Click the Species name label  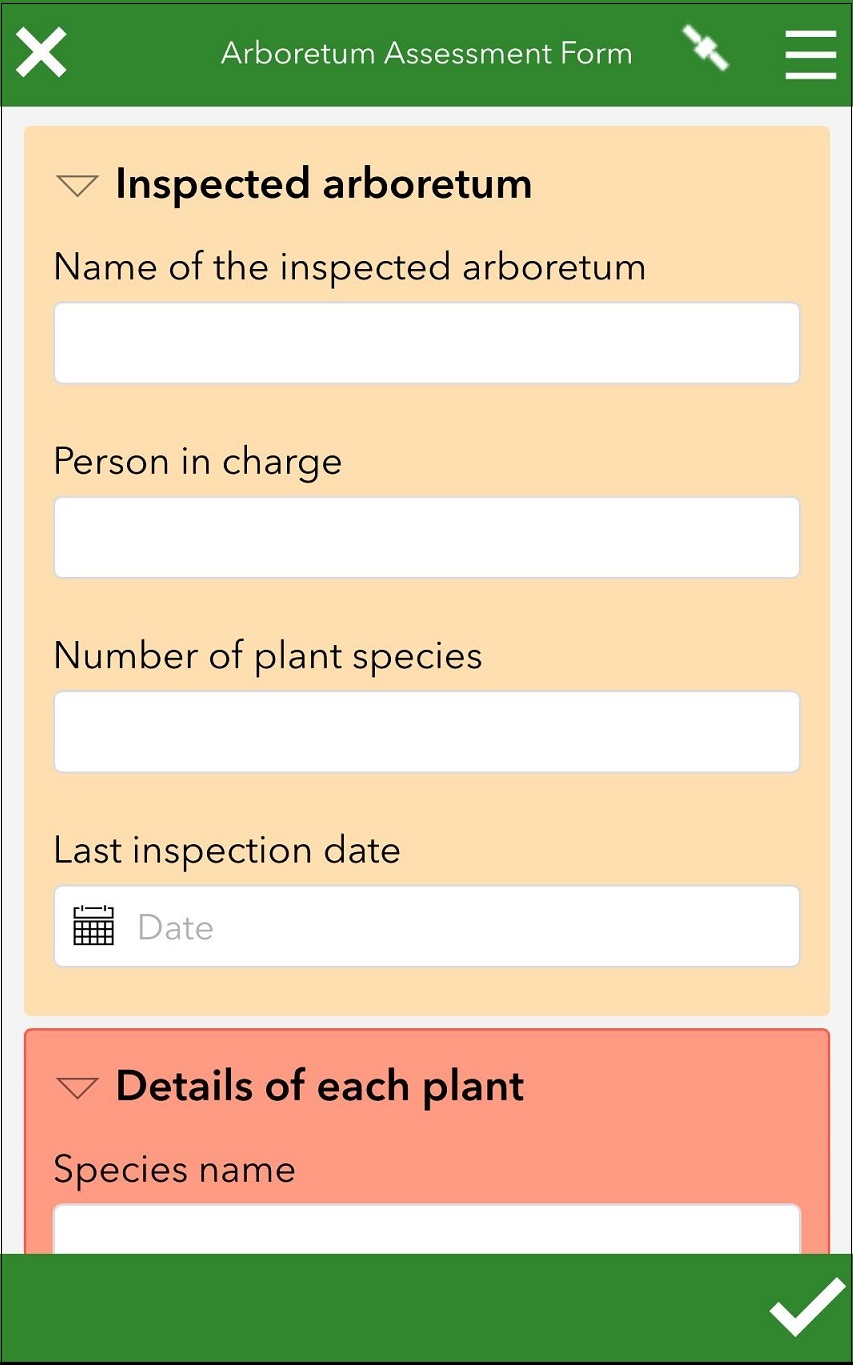[175, 1169]
